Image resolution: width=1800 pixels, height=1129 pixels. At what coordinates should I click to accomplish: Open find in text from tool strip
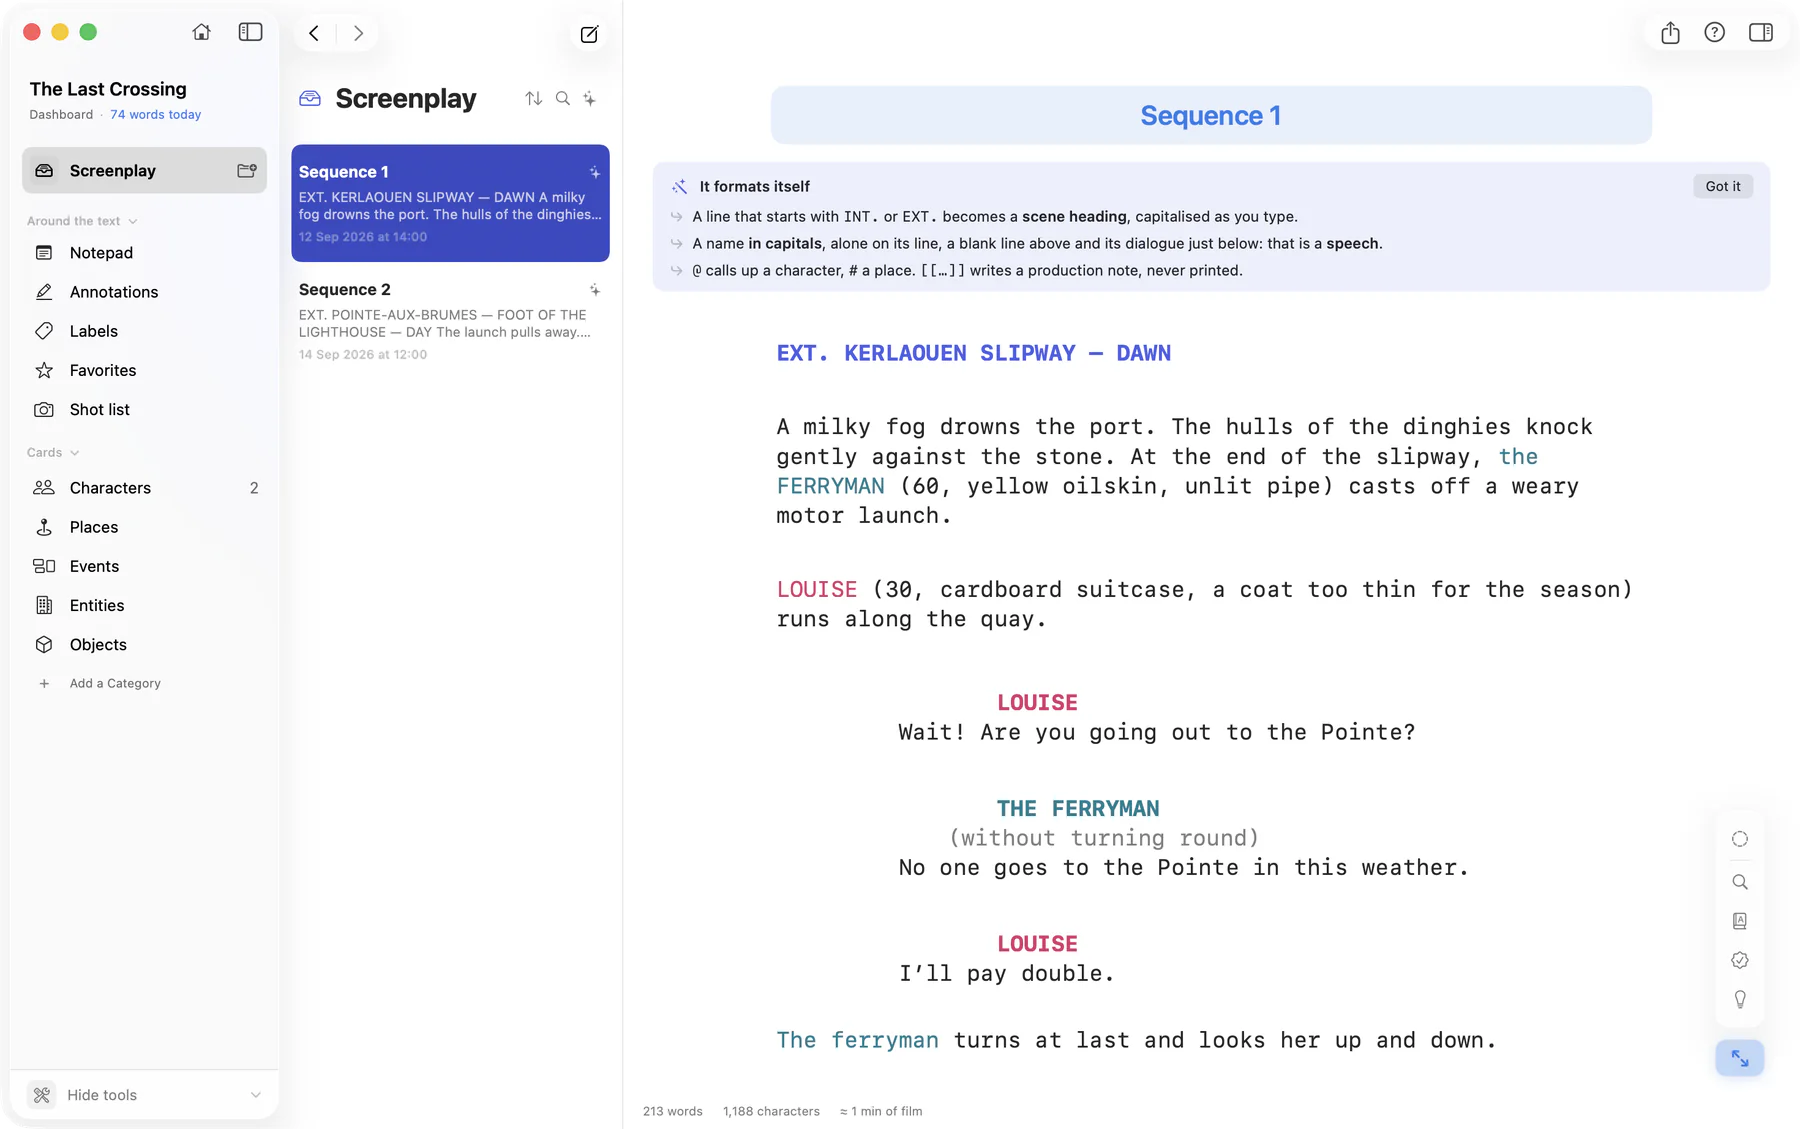click(x=1740, y=882)
